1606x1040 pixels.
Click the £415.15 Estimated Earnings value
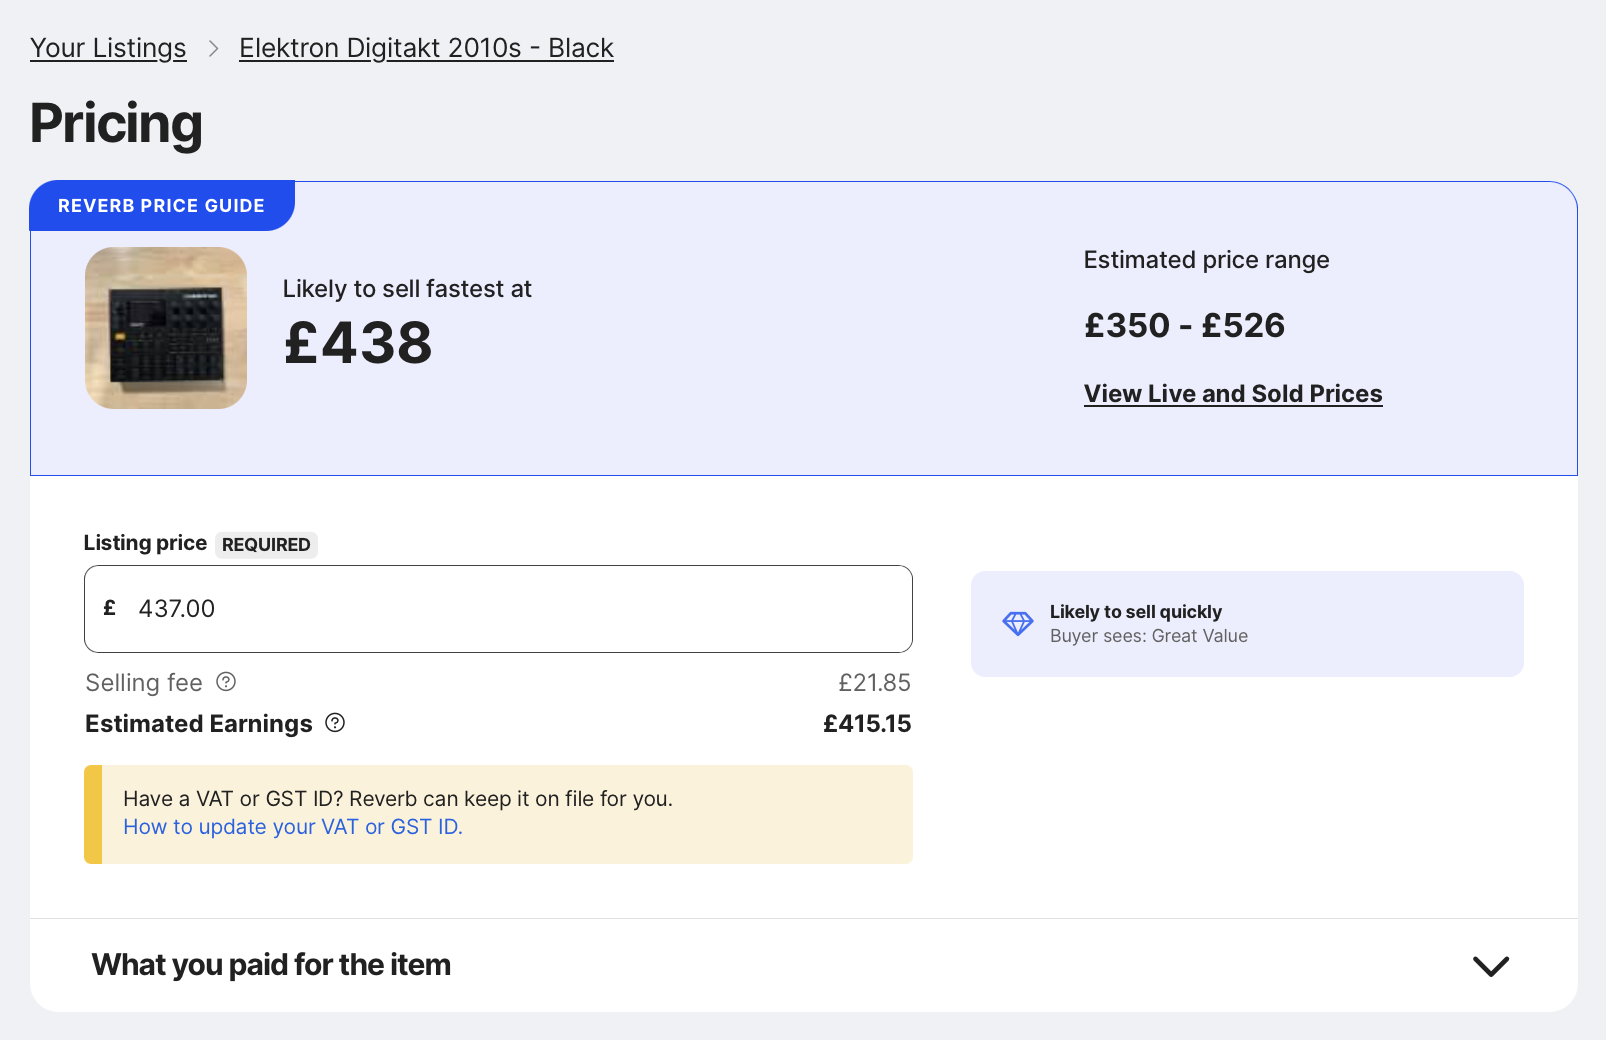click(866, 723)
